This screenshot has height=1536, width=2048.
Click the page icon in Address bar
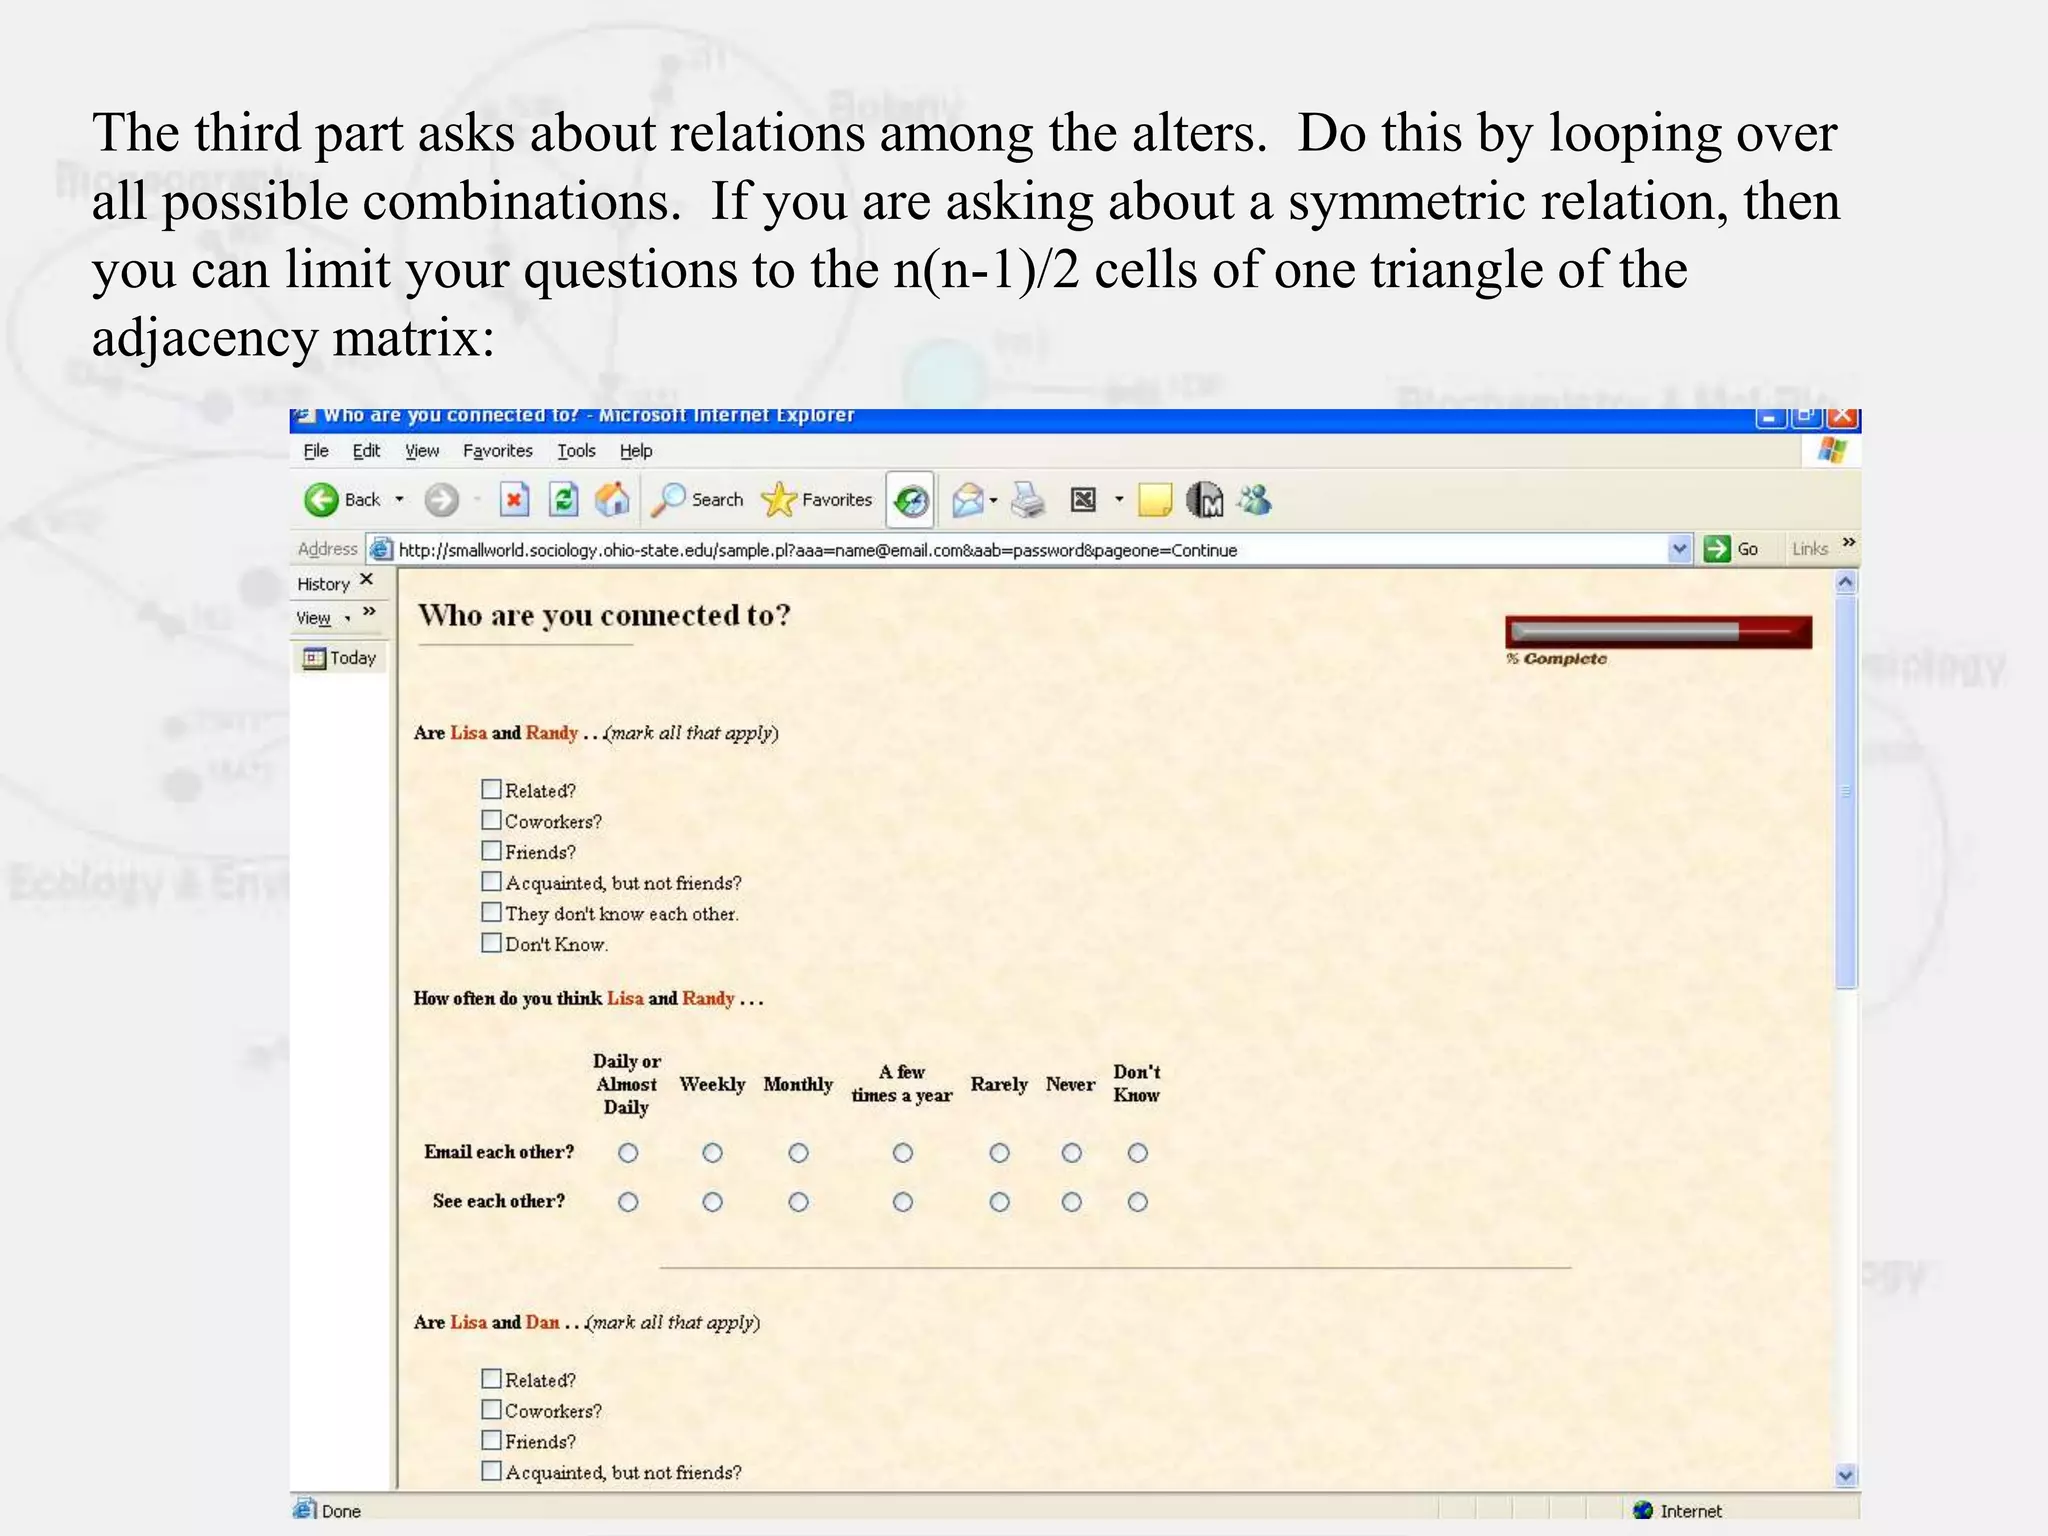click(x=381, y=549)
